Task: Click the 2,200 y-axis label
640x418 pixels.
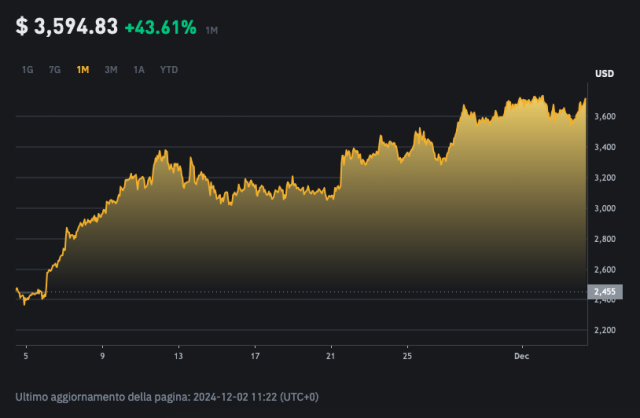Action: [x=604, y=331]
